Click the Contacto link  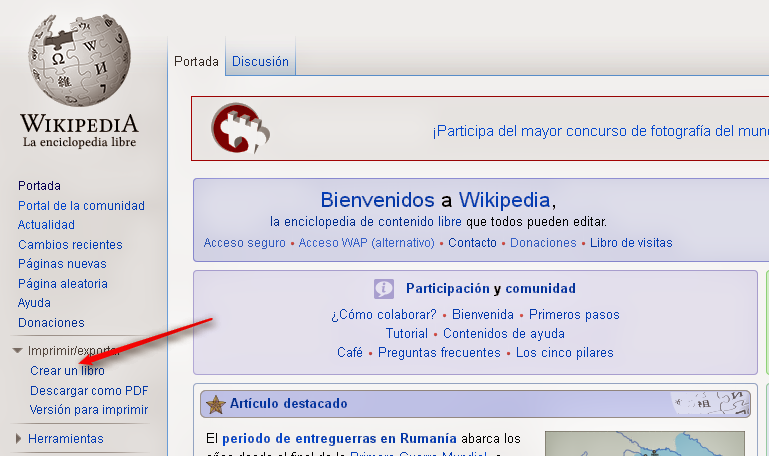472,243
